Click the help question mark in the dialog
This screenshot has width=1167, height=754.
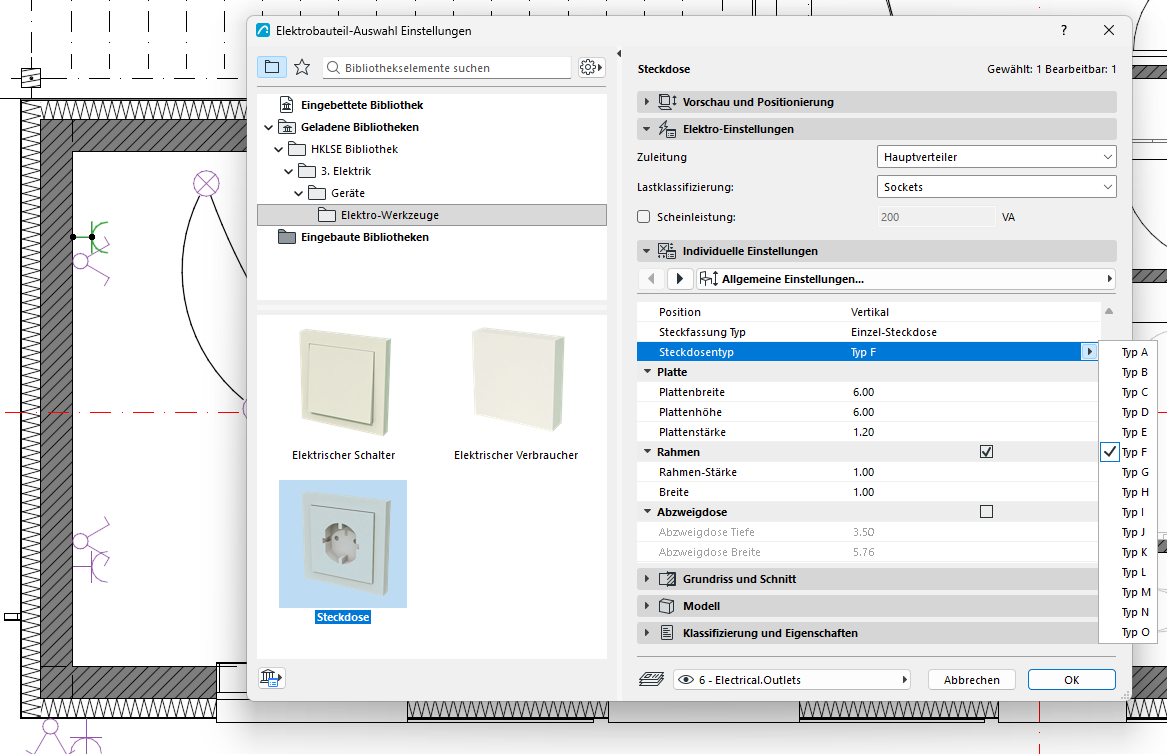click(1064, 31)
